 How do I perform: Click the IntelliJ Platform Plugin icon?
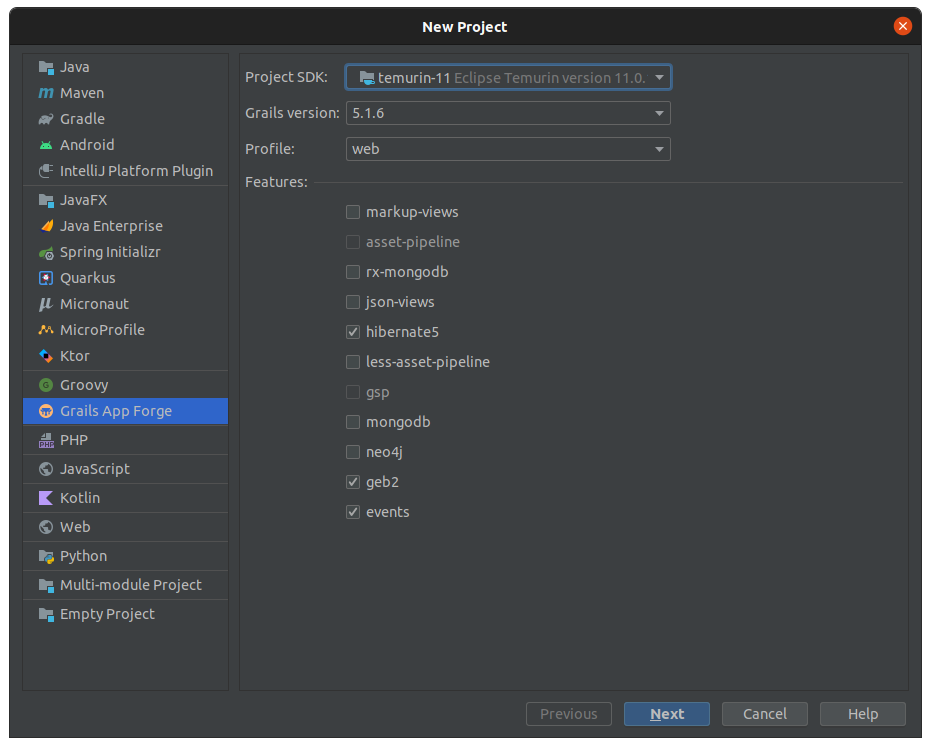pos(46,171)
